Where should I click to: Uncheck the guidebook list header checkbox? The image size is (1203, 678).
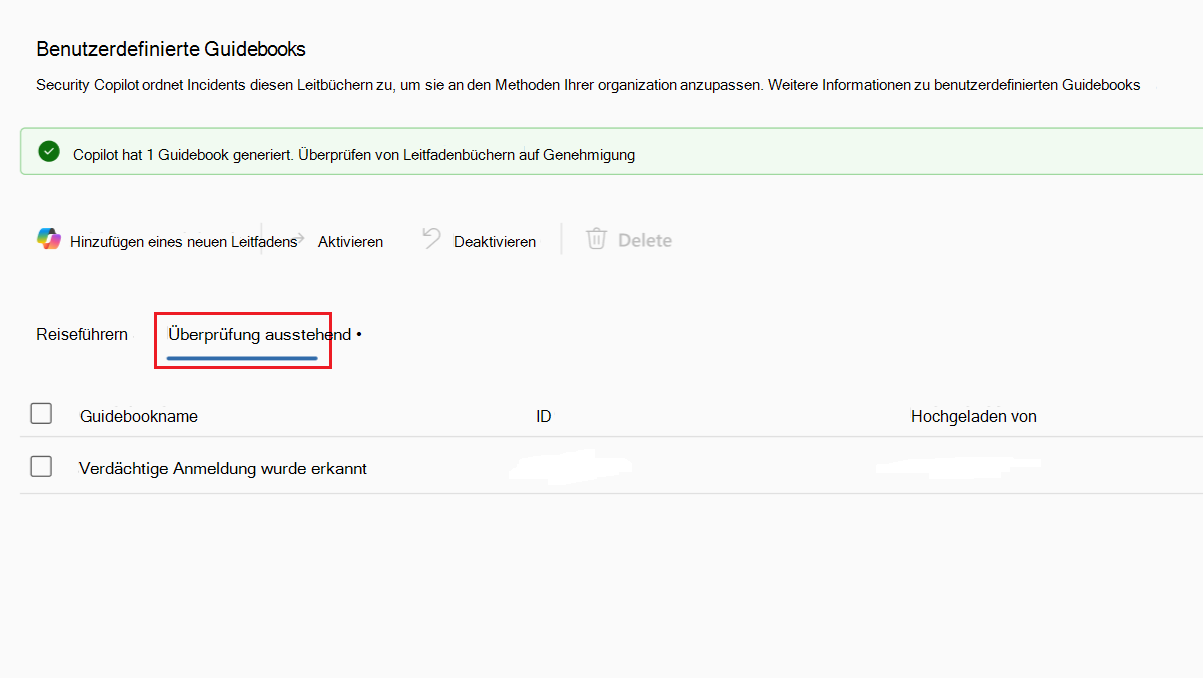click(41, 413)
